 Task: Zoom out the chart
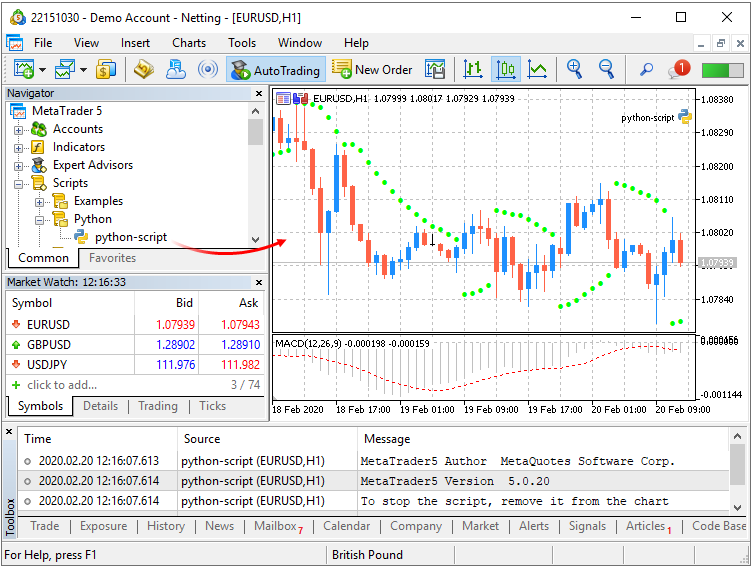point(606,70)
